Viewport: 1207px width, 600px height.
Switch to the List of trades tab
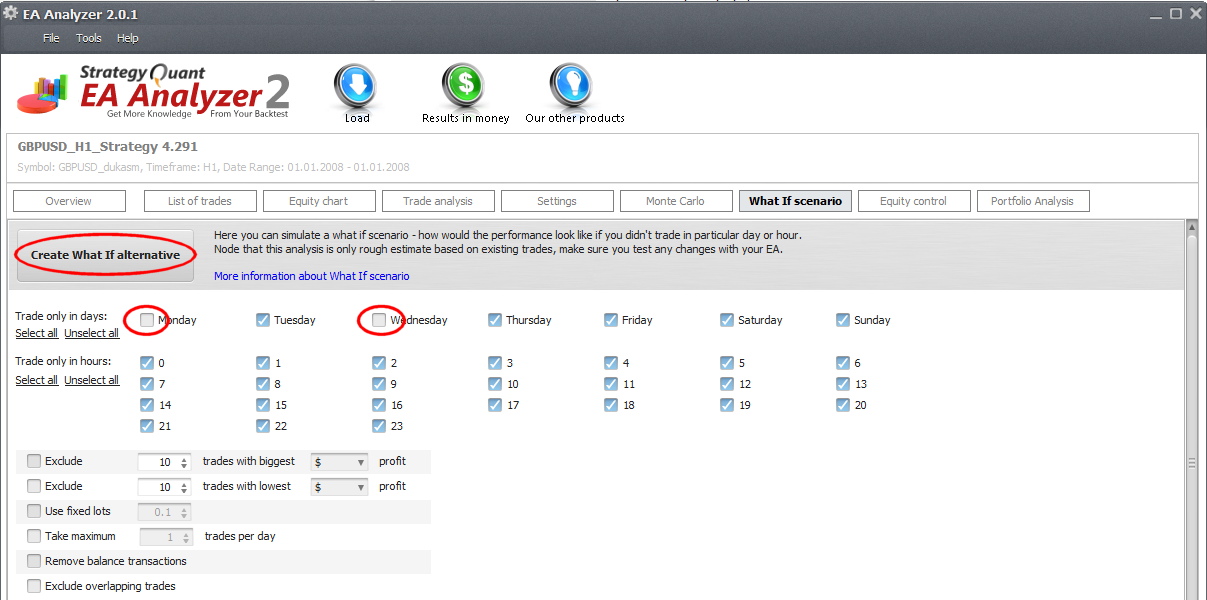[x=200, y=201]
